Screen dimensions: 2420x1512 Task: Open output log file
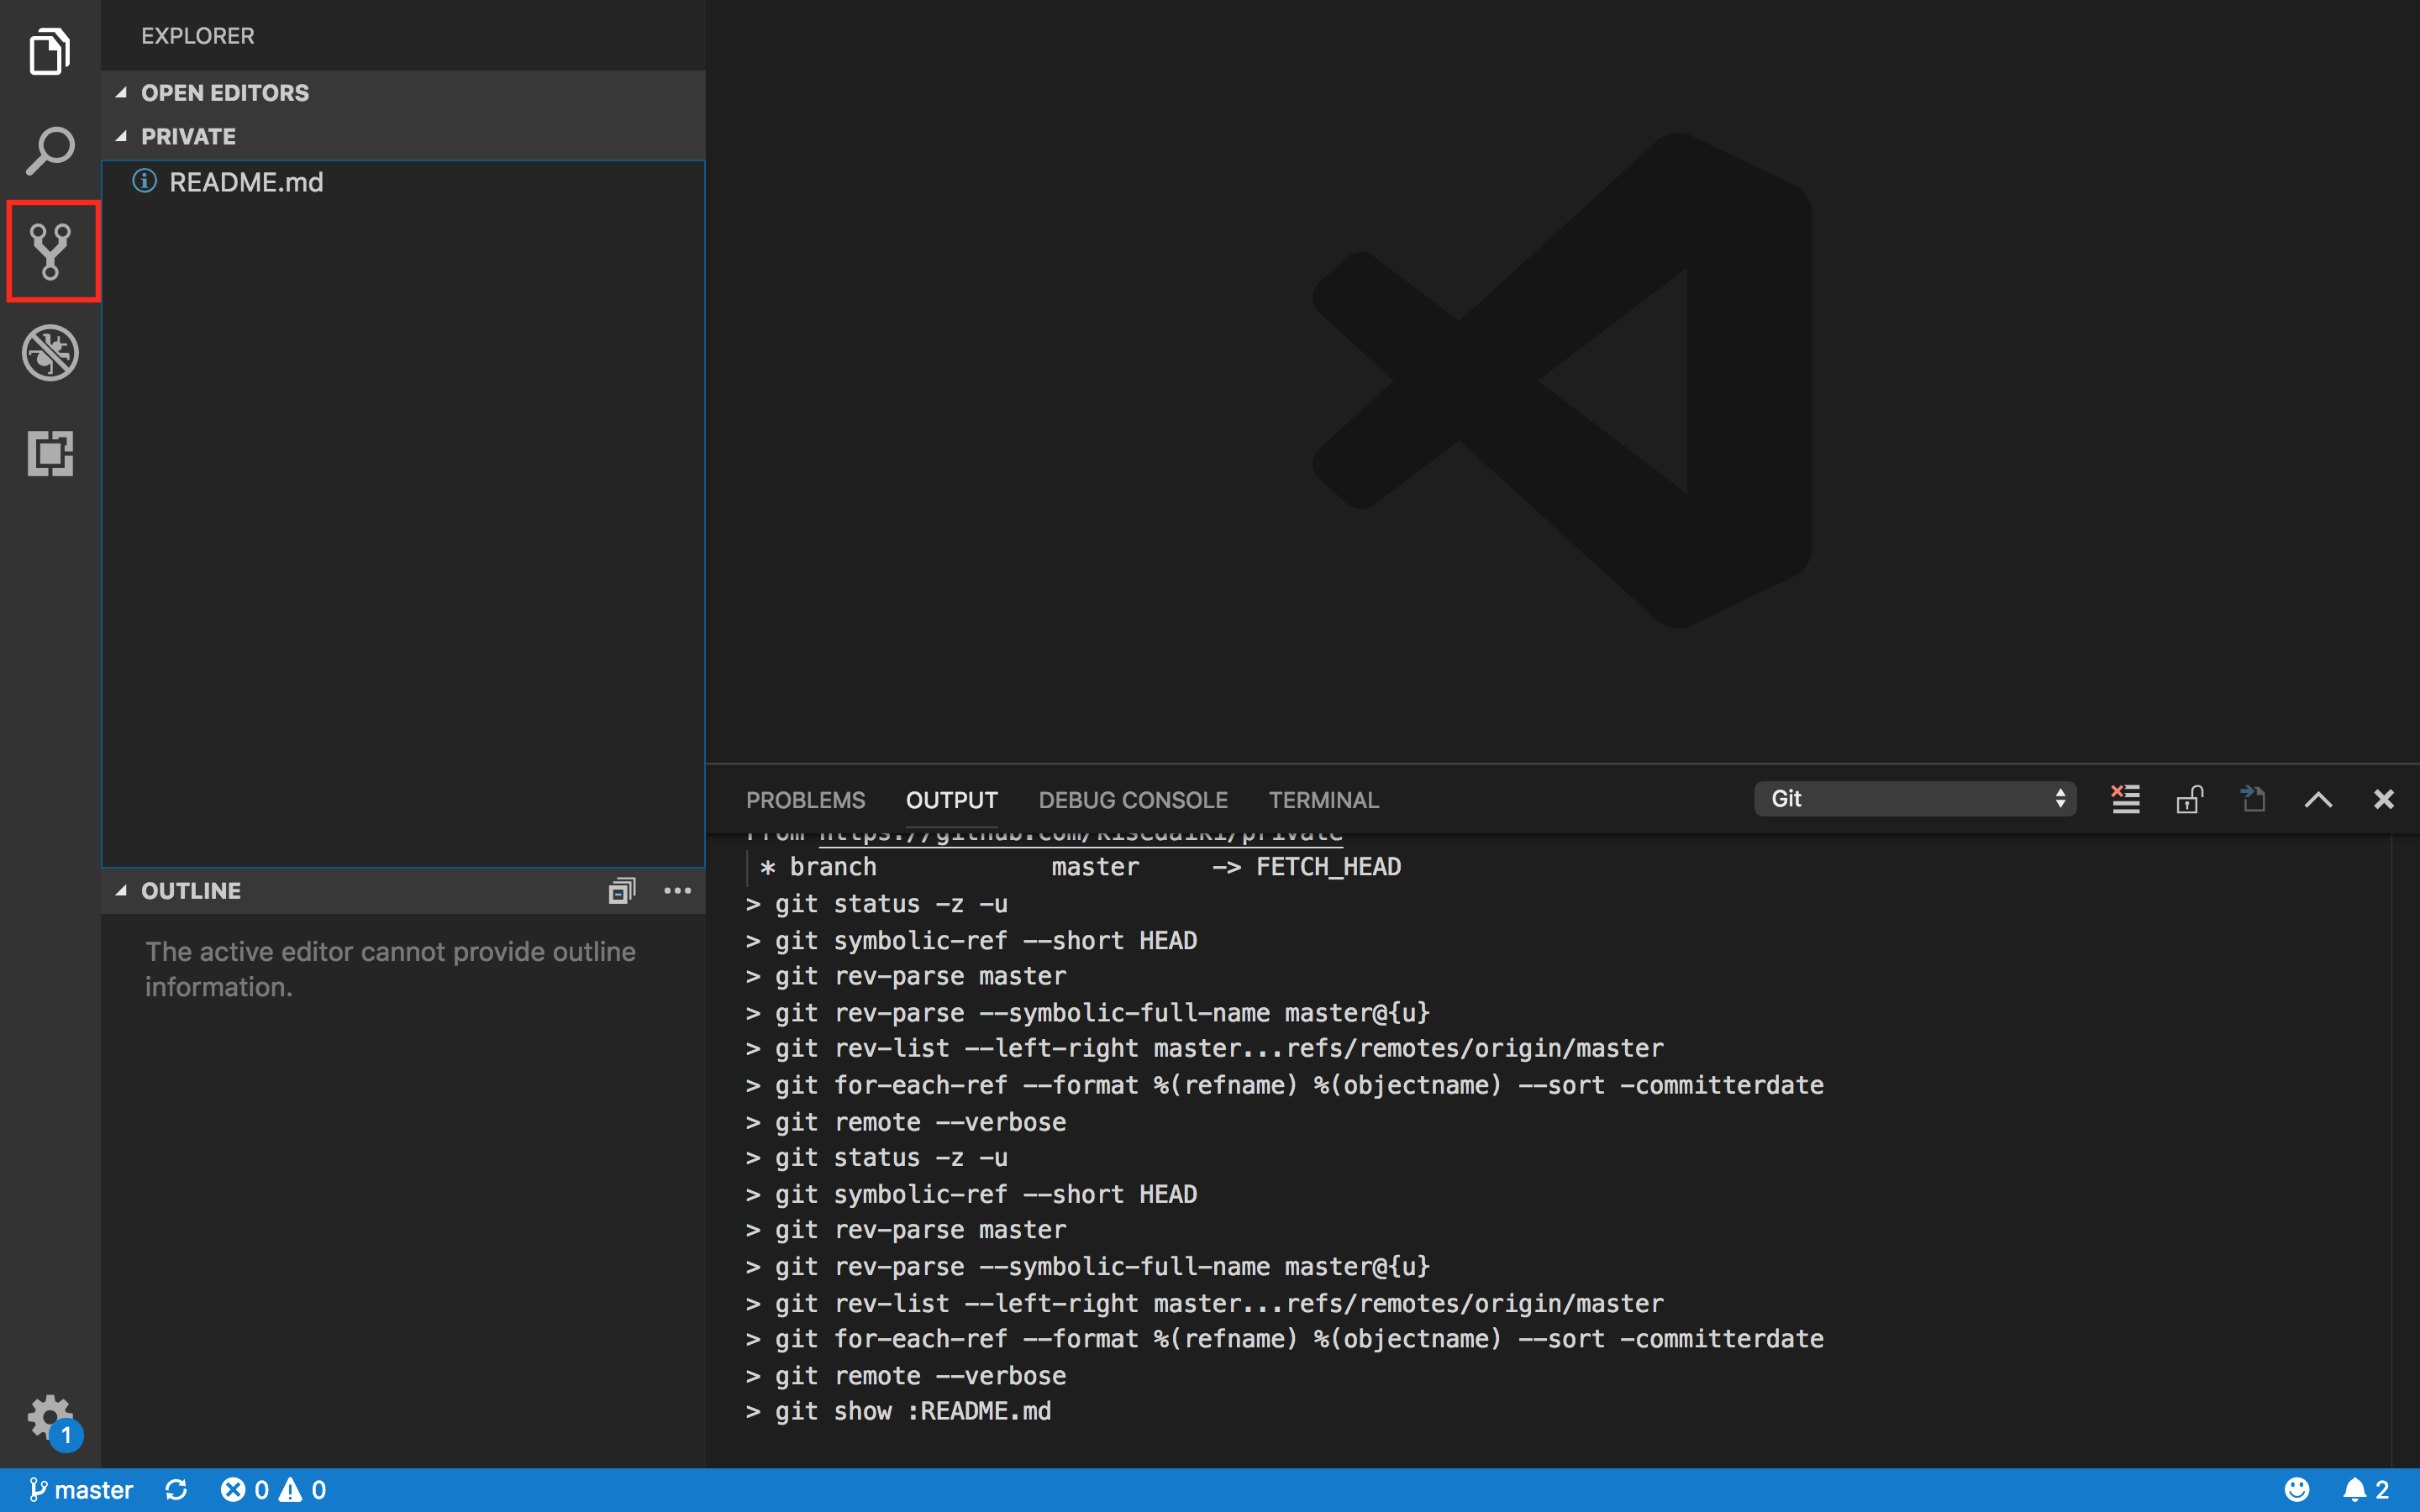[2252, 799]
